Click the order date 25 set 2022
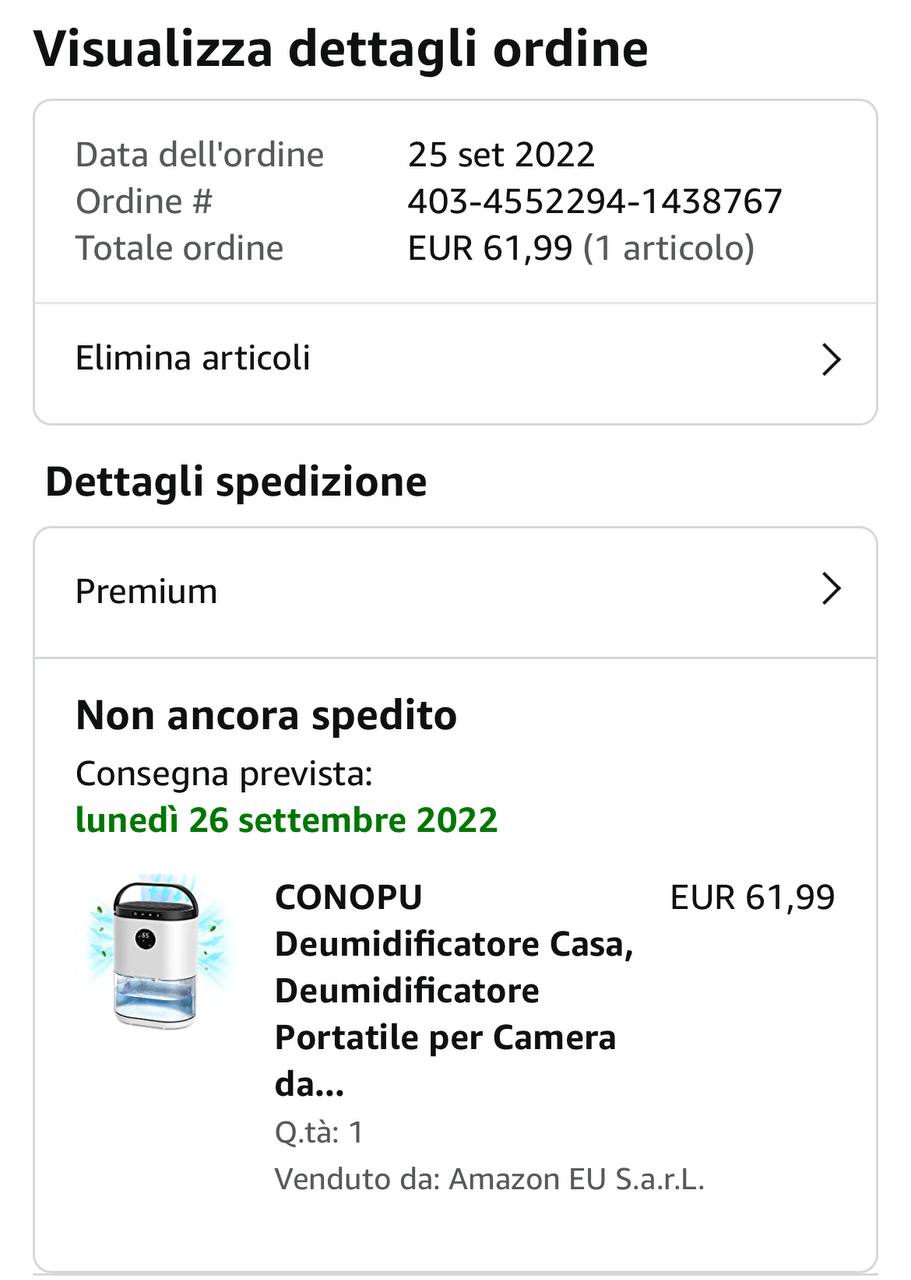The width and height of the screenshot is (911, 1280). 501,155
